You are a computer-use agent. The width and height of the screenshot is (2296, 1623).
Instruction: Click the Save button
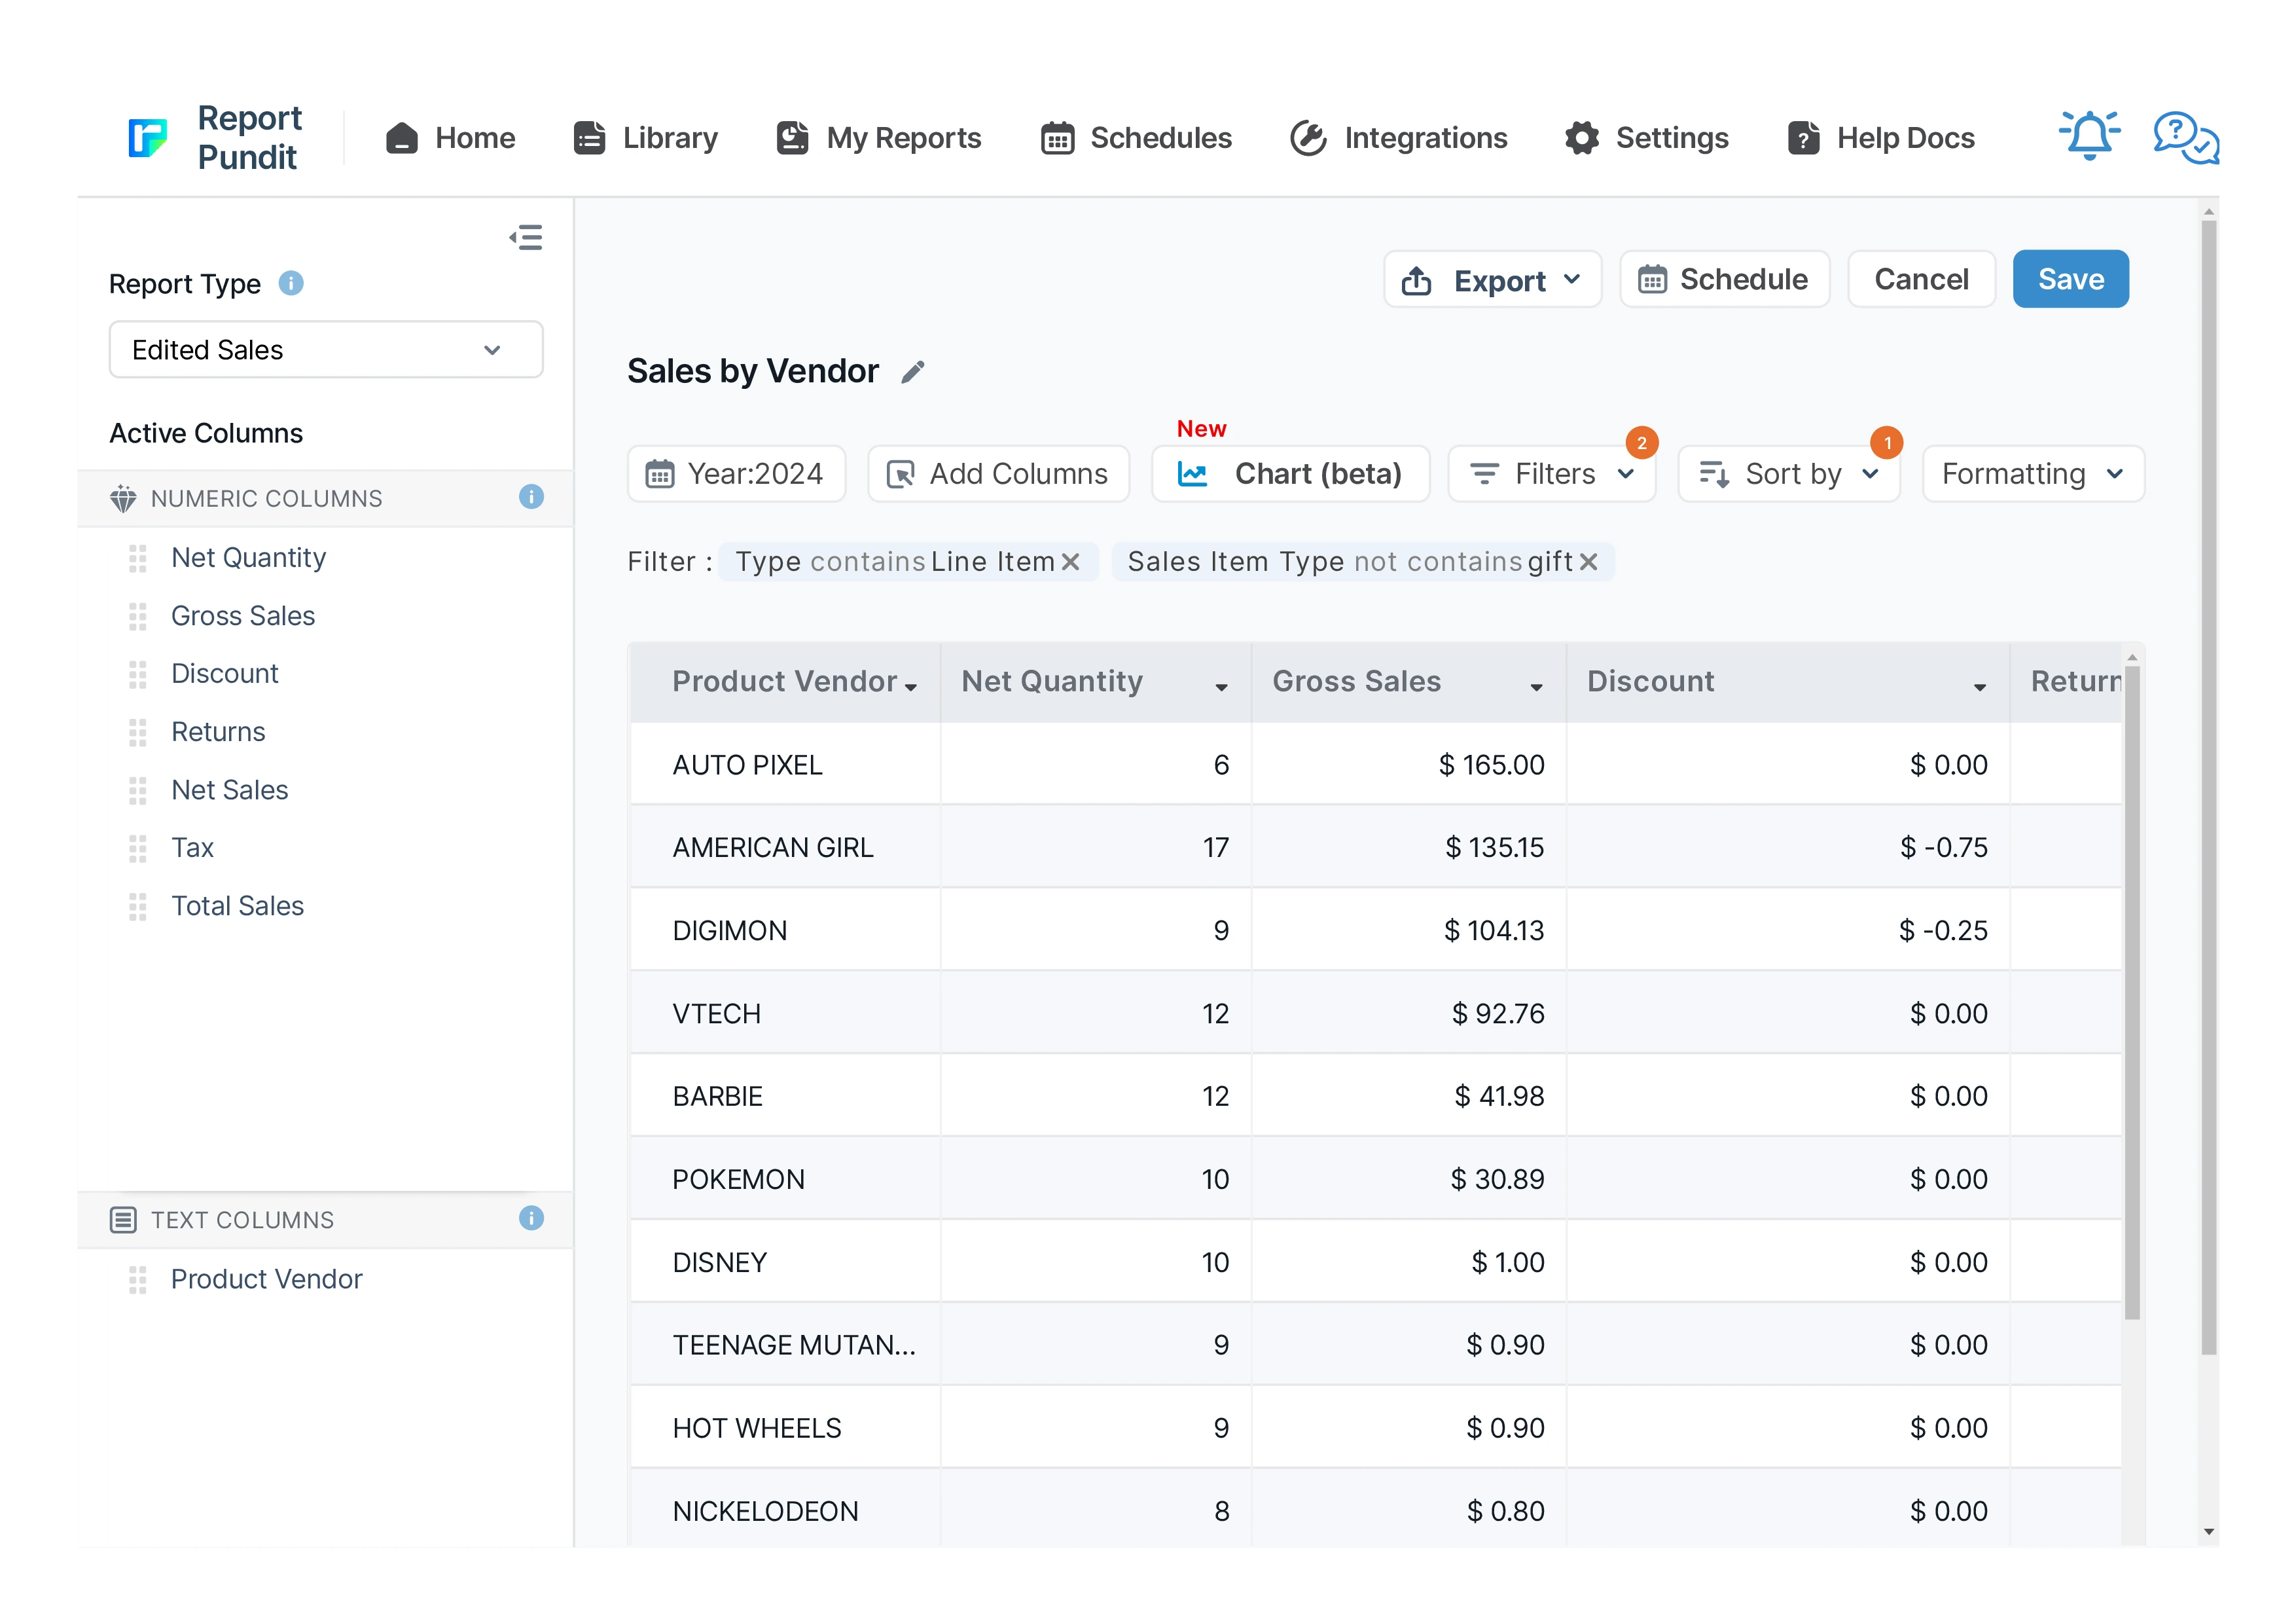pyautogui.click(x=2070, y=279)
